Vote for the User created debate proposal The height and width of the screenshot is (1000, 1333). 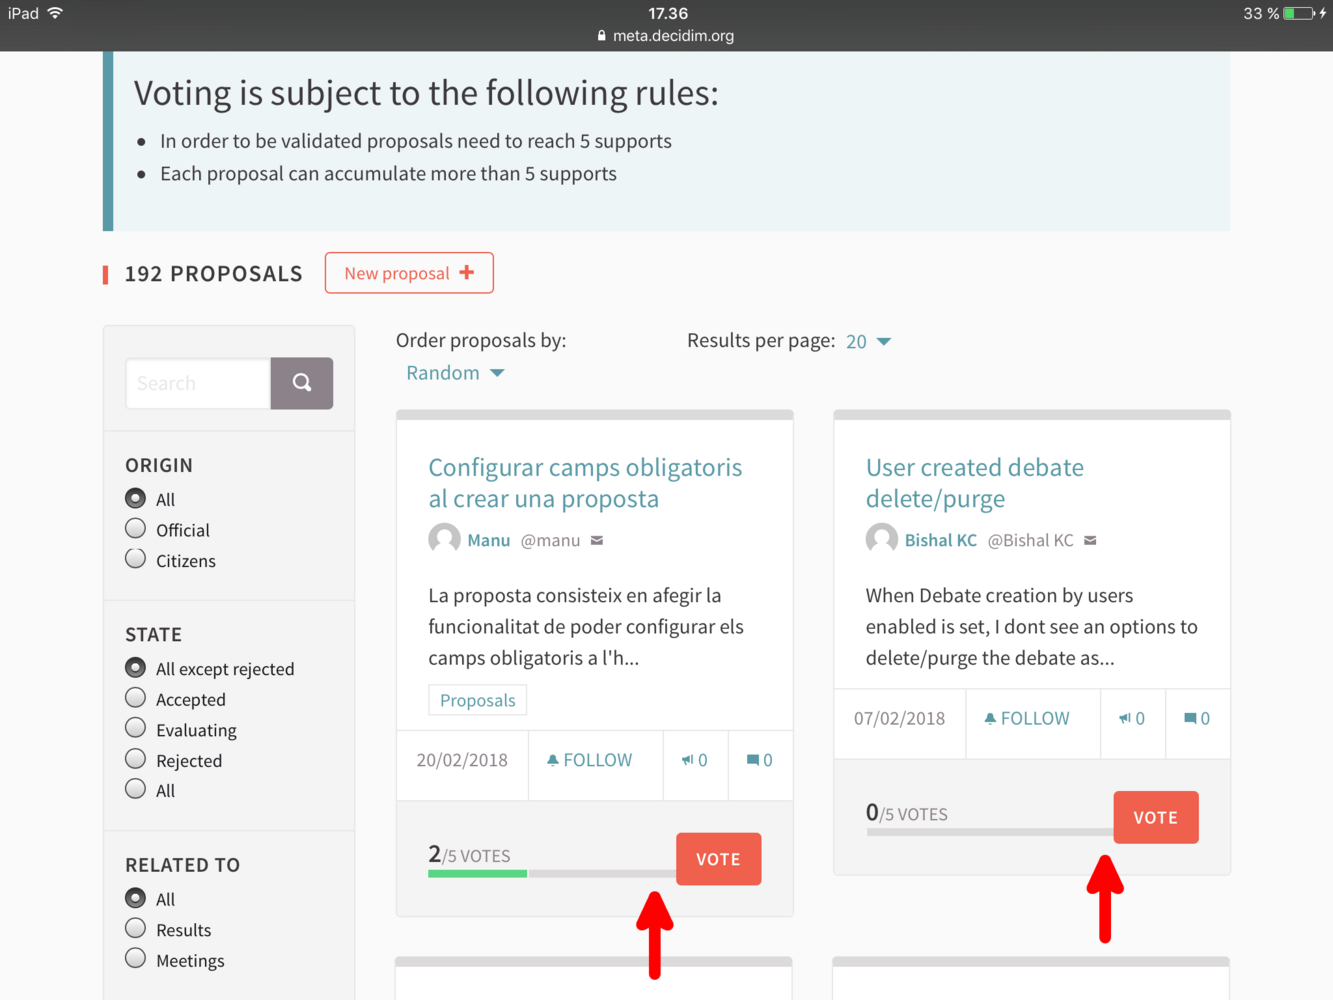click(x=1155, y=817)
